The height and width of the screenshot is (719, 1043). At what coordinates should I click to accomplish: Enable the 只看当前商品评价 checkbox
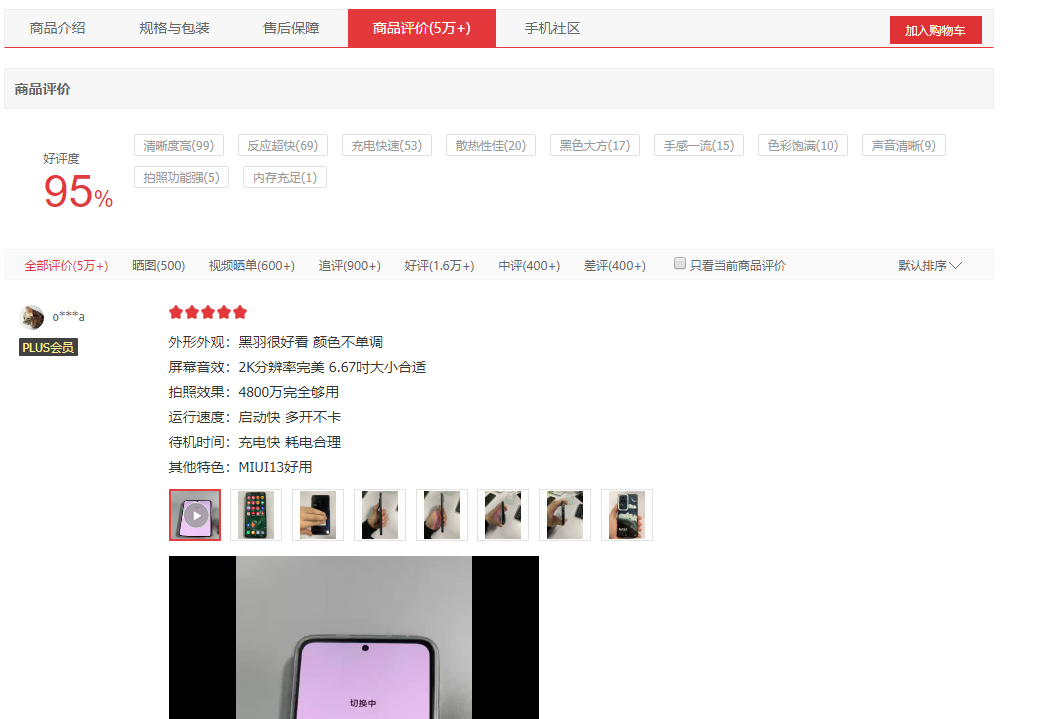679,263
